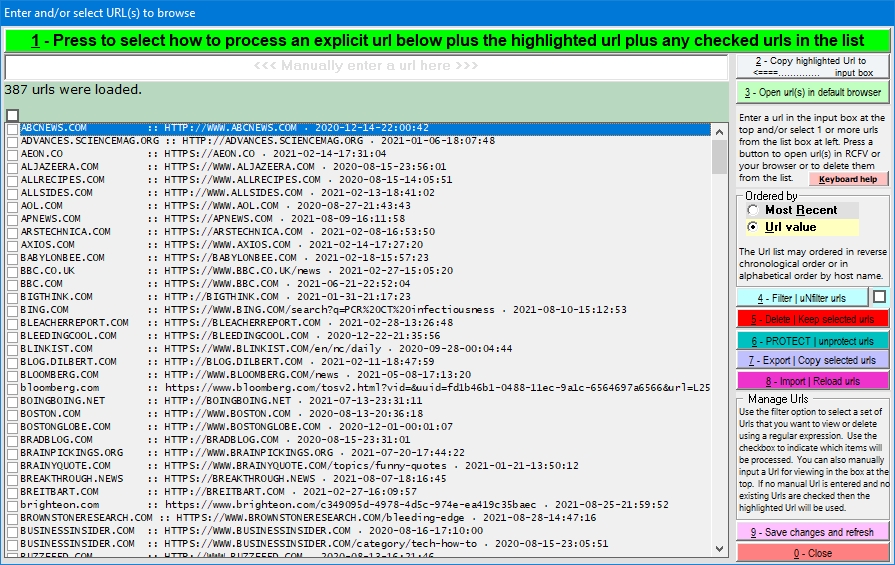Check the ABCNEWS.COM row checkbox
This screenshot has width=895, height=565.
tap(13, 128)
